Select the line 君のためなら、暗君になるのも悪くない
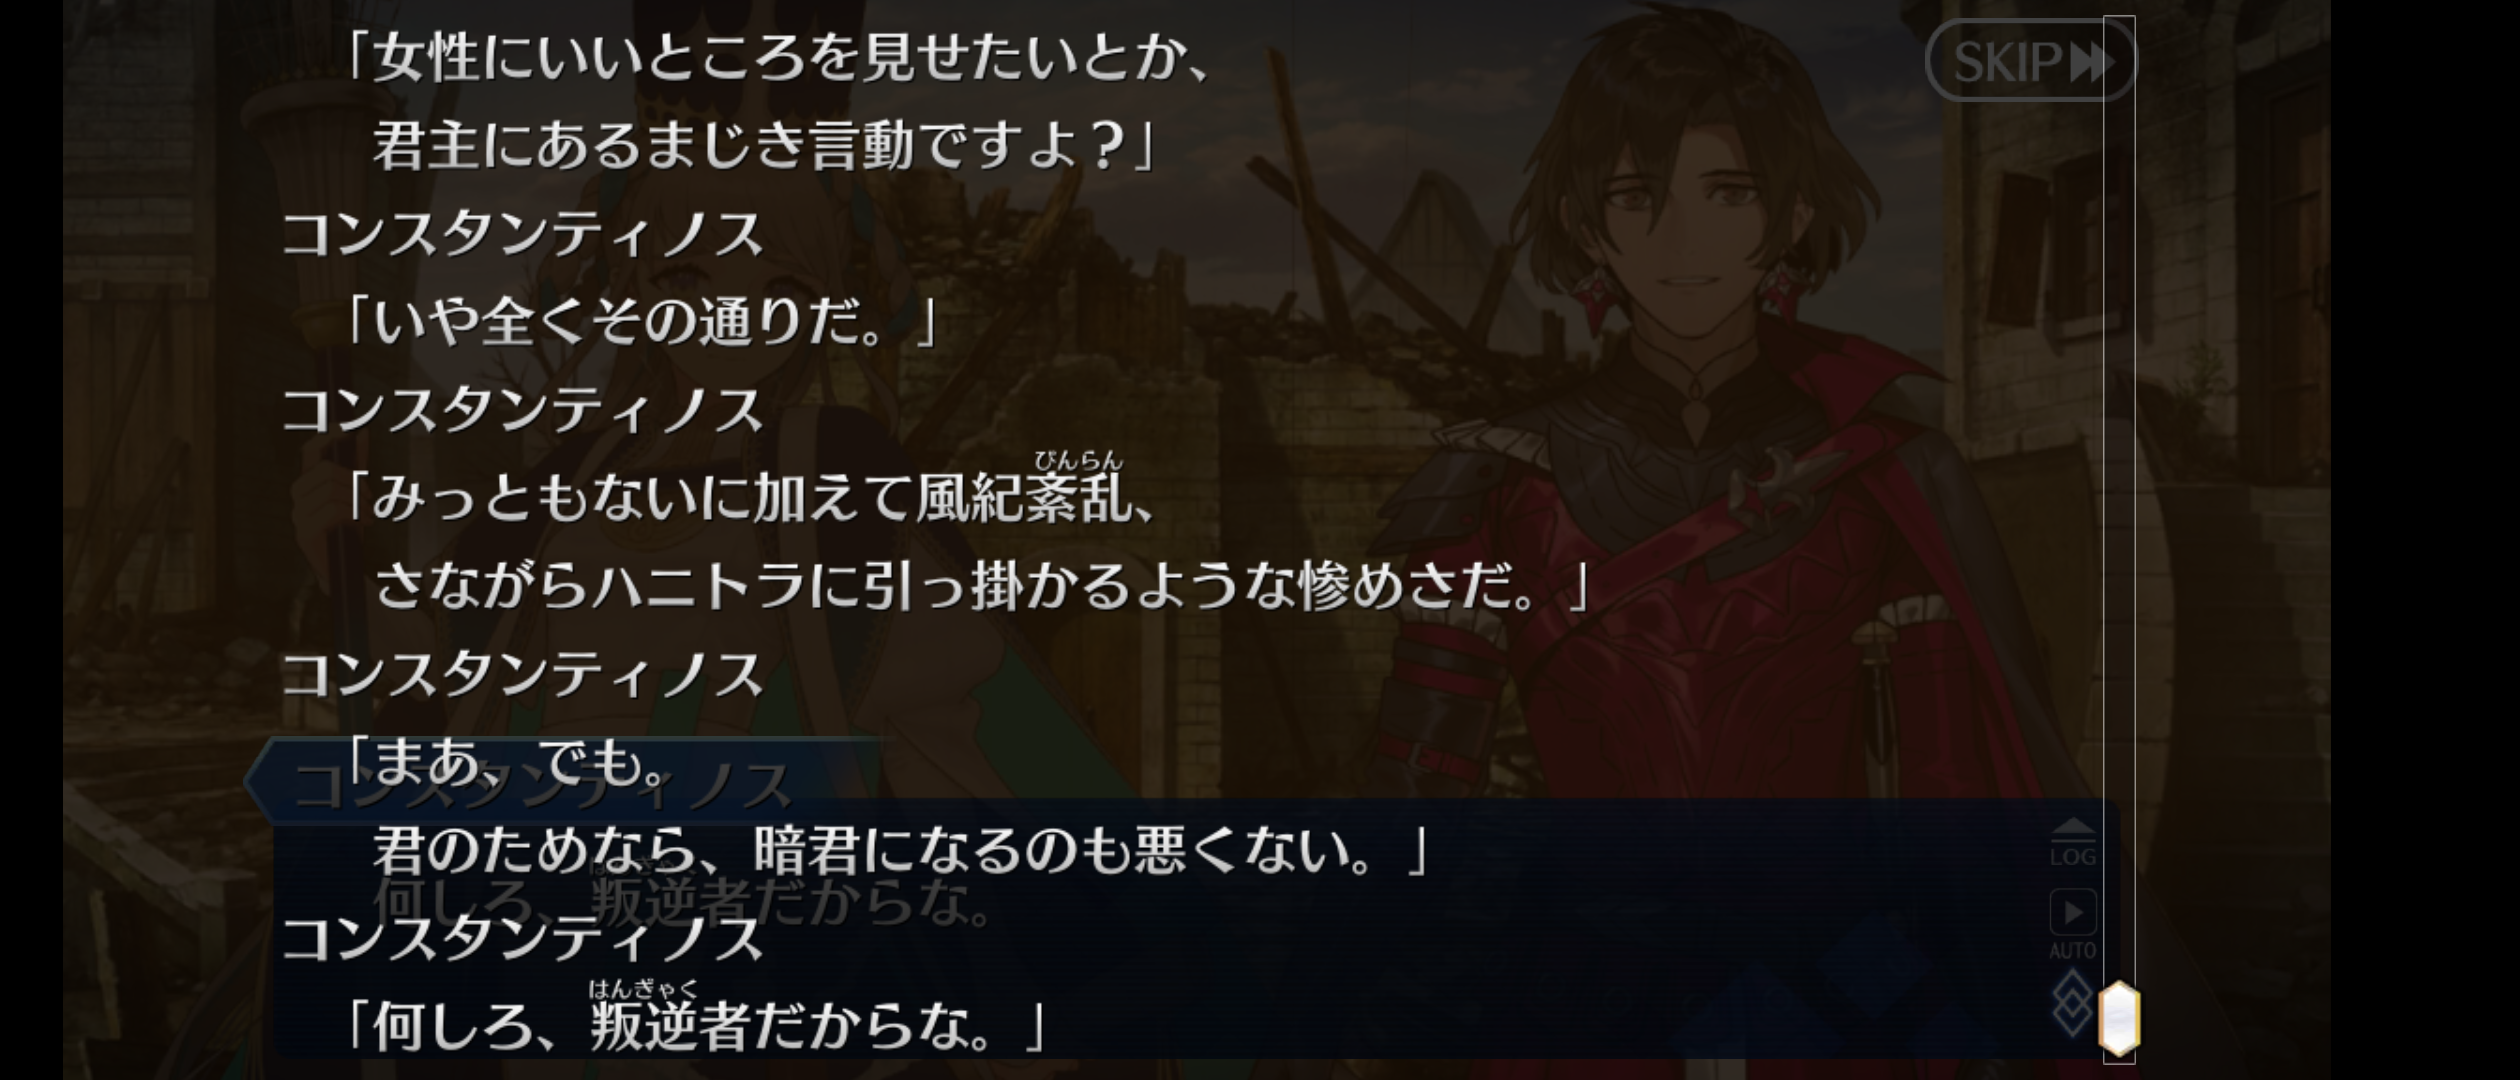 tap(900, 850)
